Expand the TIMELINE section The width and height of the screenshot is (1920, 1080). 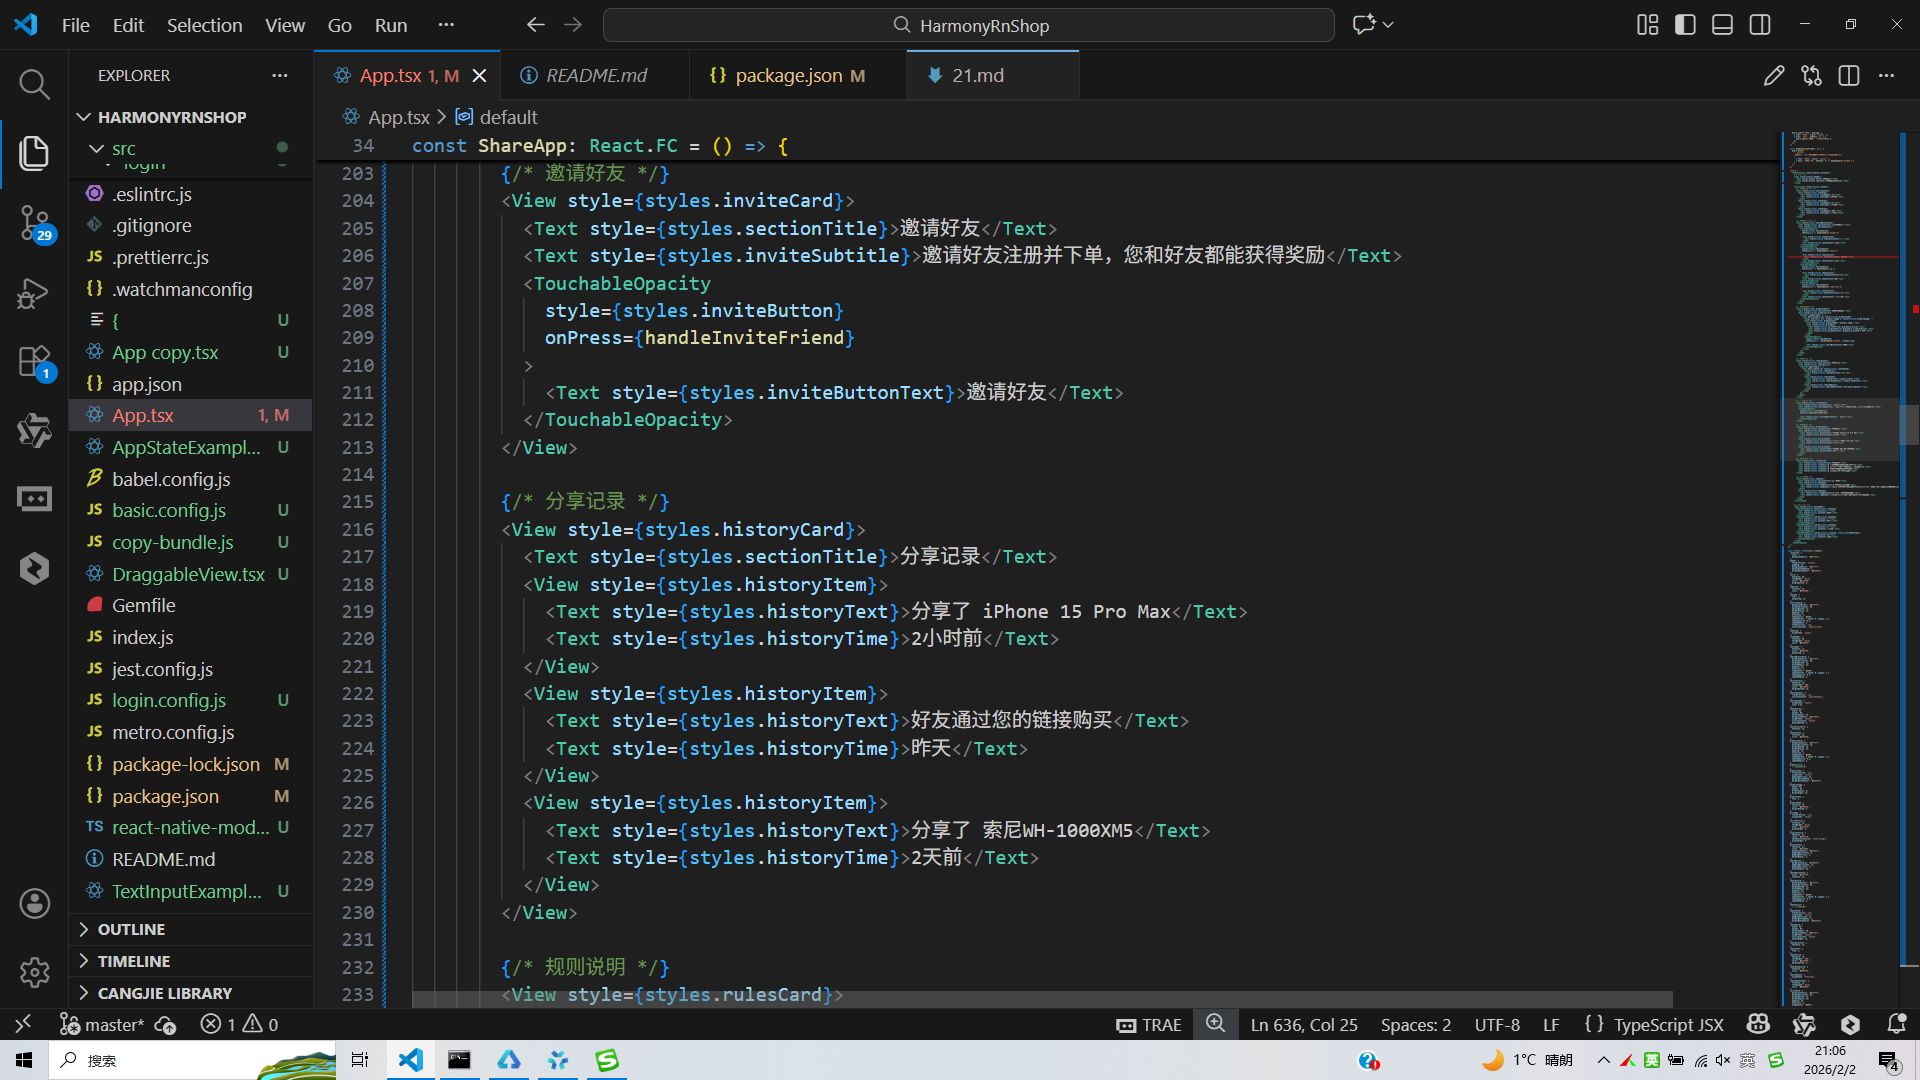click(x=133, y=961)
